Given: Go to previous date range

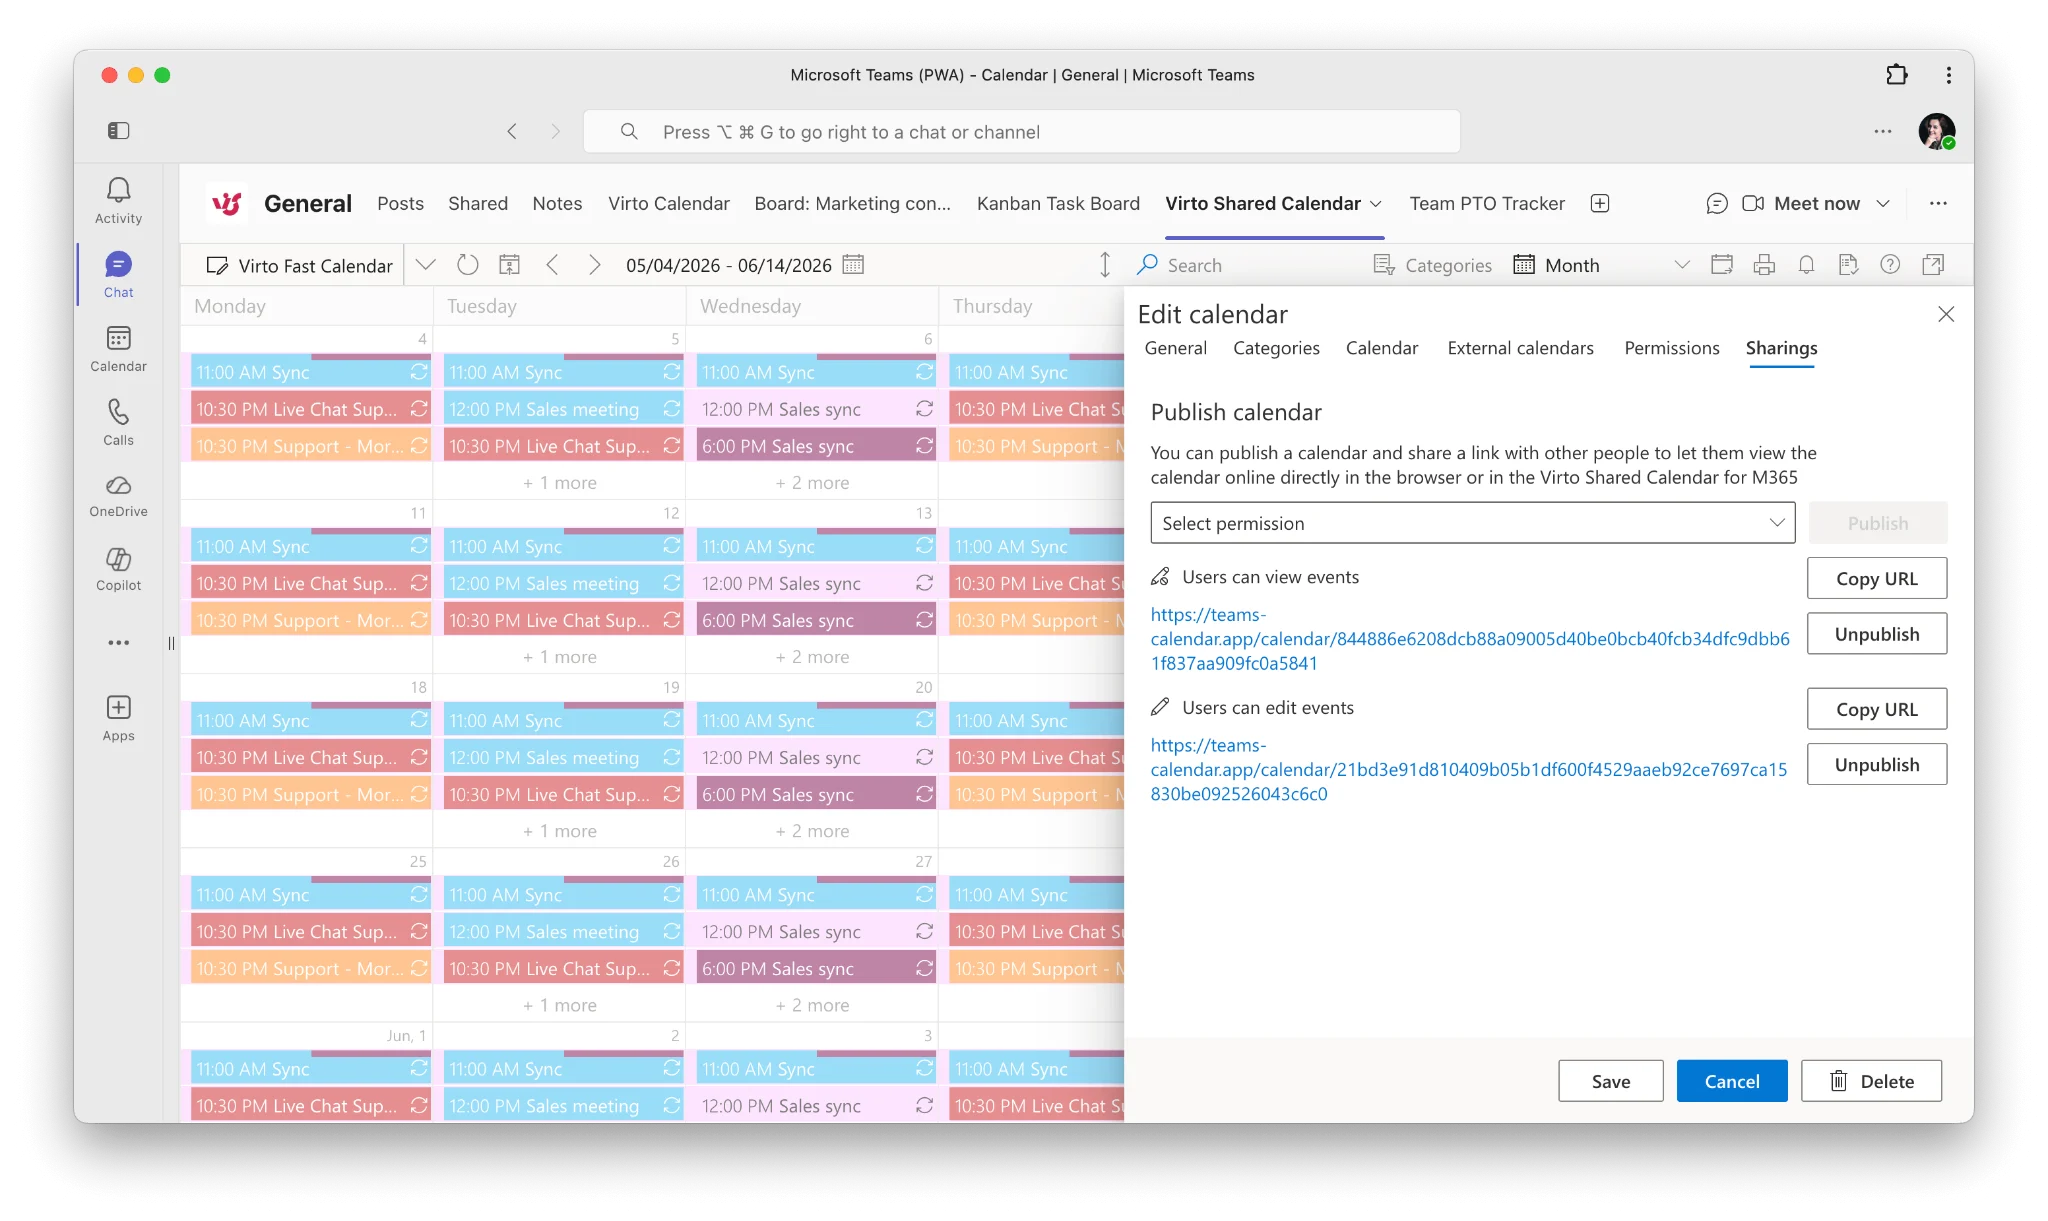Looking at the screenshot, I should (x=552, y=265).
